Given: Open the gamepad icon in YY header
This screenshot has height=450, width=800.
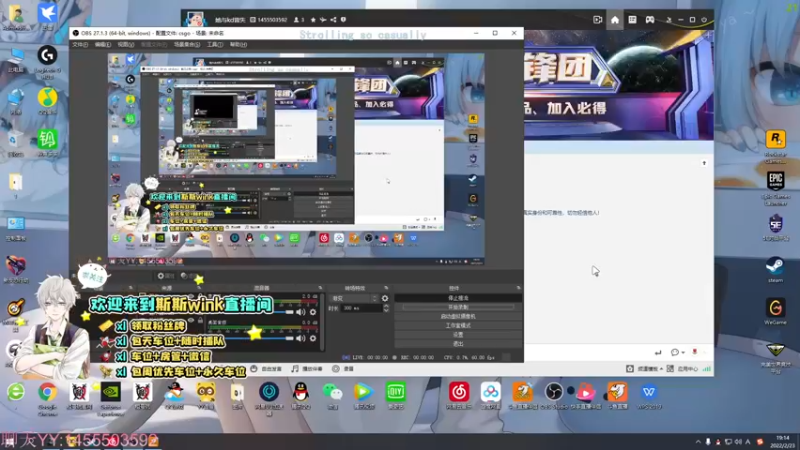Looking at the screenshot, I should click(x=649, y=20).
